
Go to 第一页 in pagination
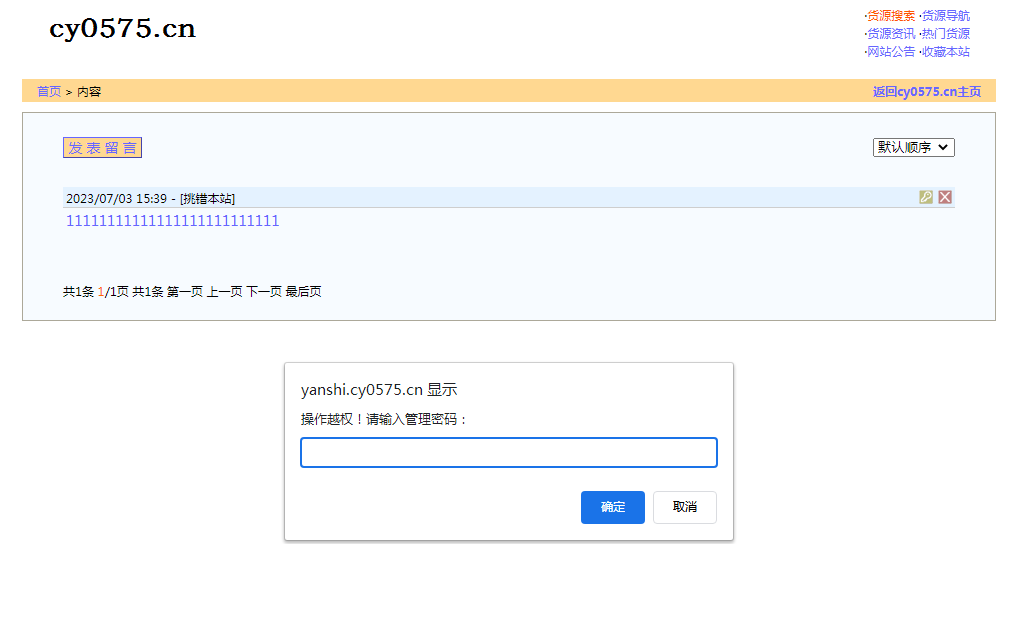point(185,292)
